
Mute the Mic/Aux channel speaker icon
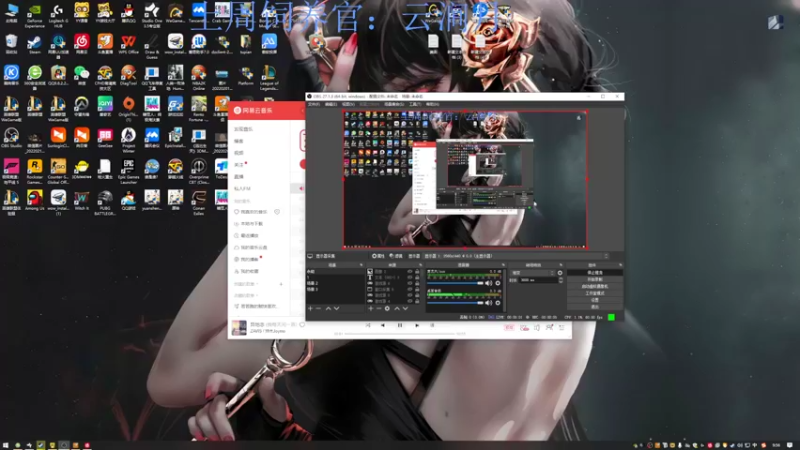pyautogui.click(x=488, y=283)
